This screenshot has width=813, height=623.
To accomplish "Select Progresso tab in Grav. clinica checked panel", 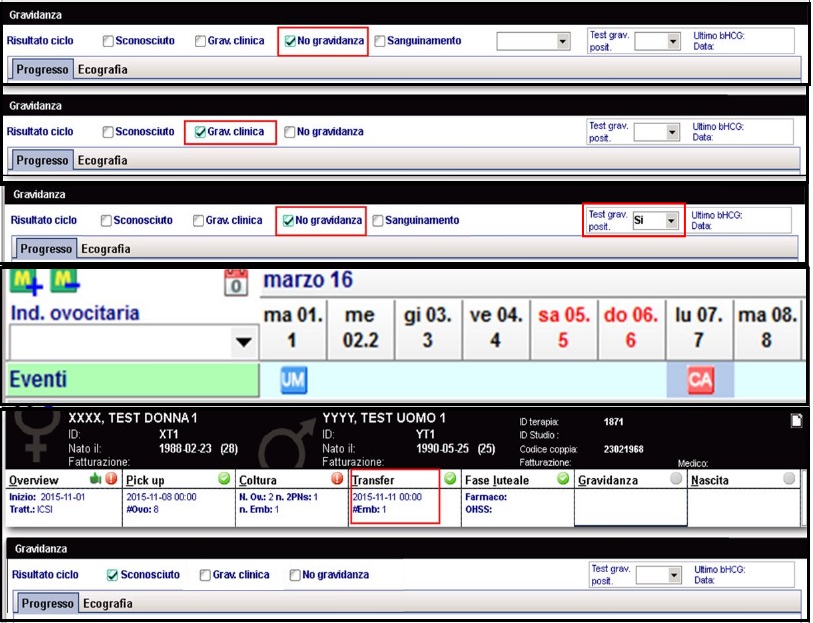I will pos(42,161).
